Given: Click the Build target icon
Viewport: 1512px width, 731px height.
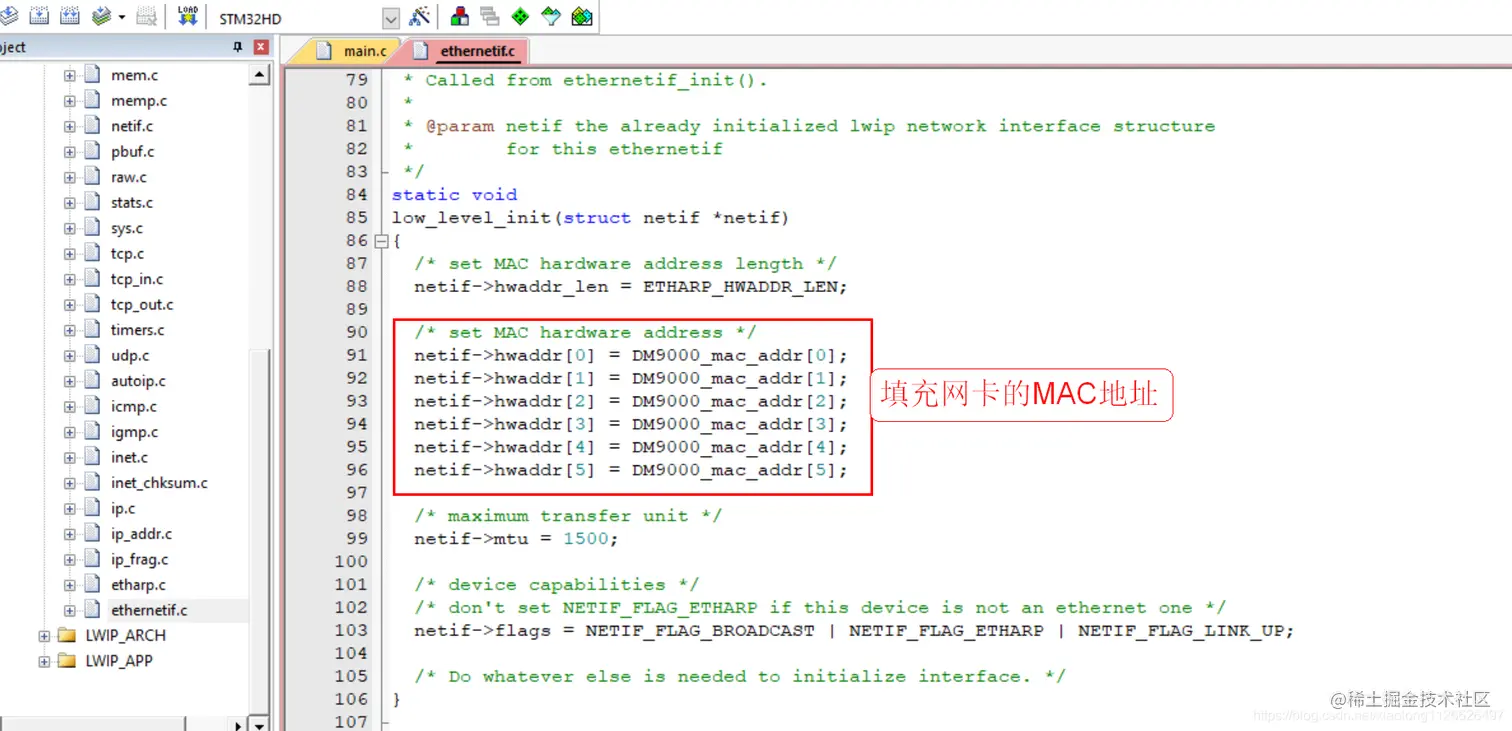Looking at the screenshot, I should point(40,16).
